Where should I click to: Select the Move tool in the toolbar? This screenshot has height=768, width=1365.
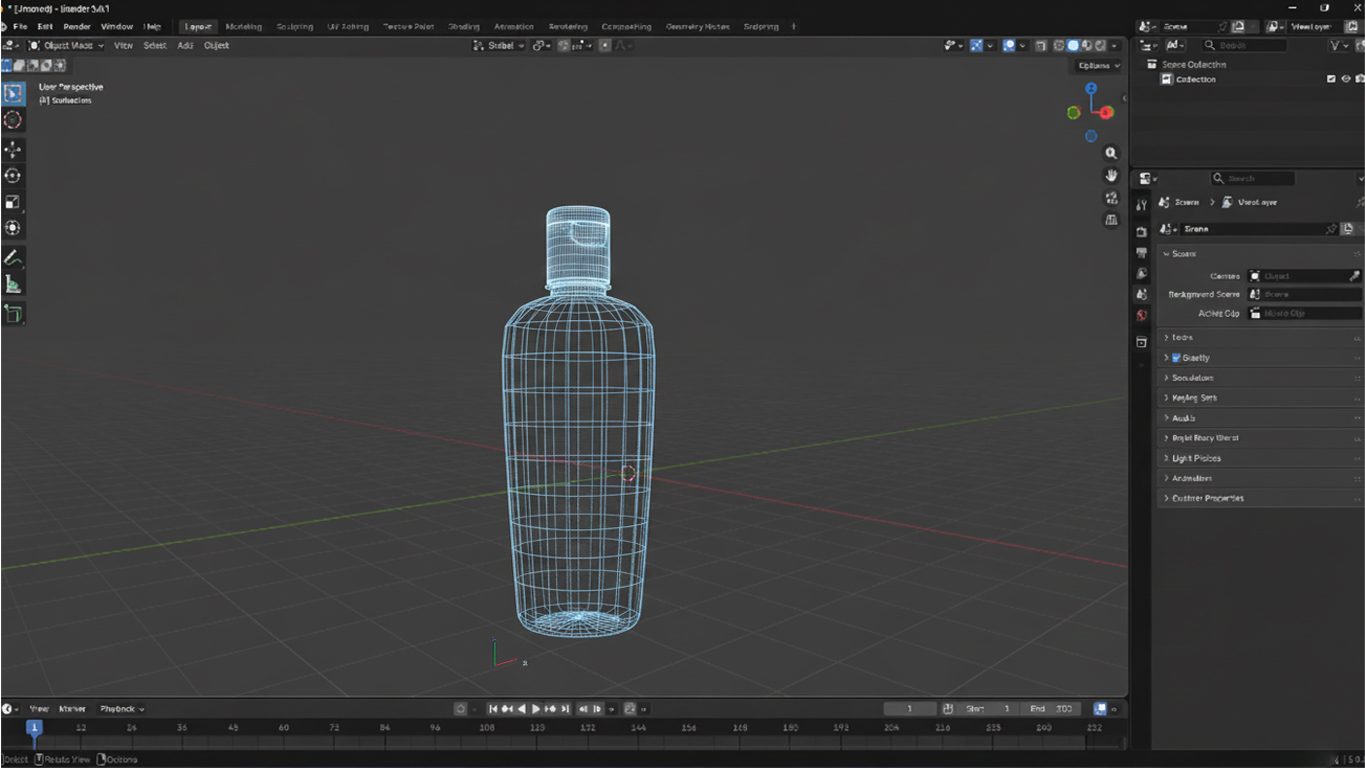point(13,148)
